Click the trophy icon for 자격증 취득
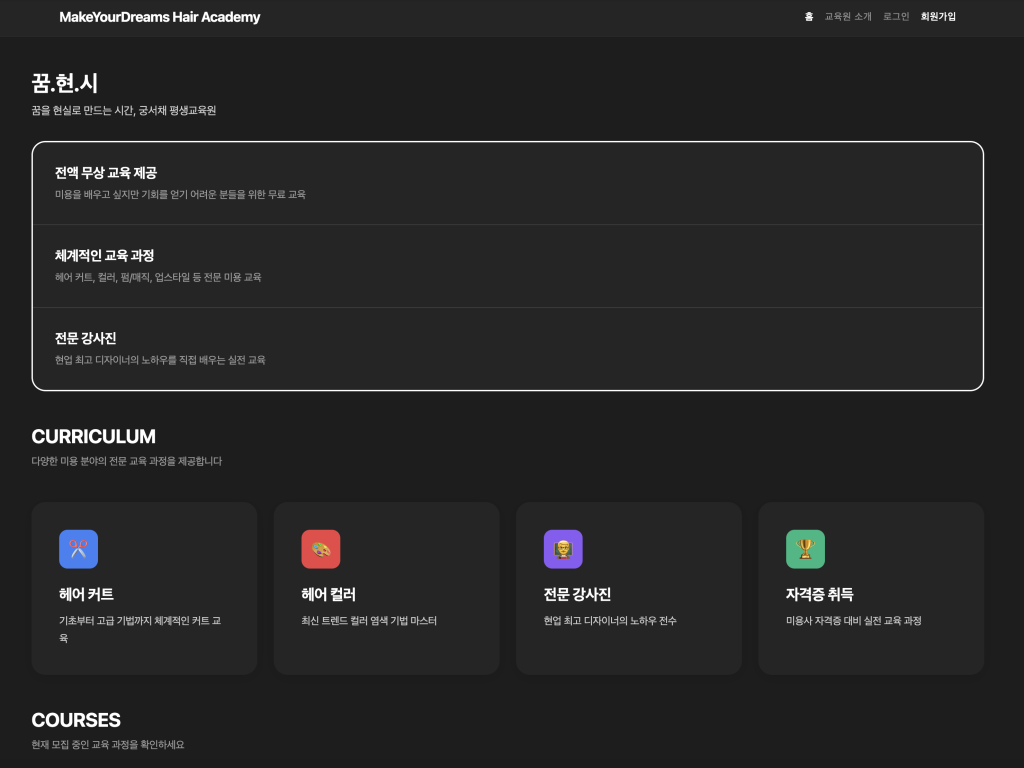Screen dimensions: 1024x768 pyautogui.click(x=805, y=549)
